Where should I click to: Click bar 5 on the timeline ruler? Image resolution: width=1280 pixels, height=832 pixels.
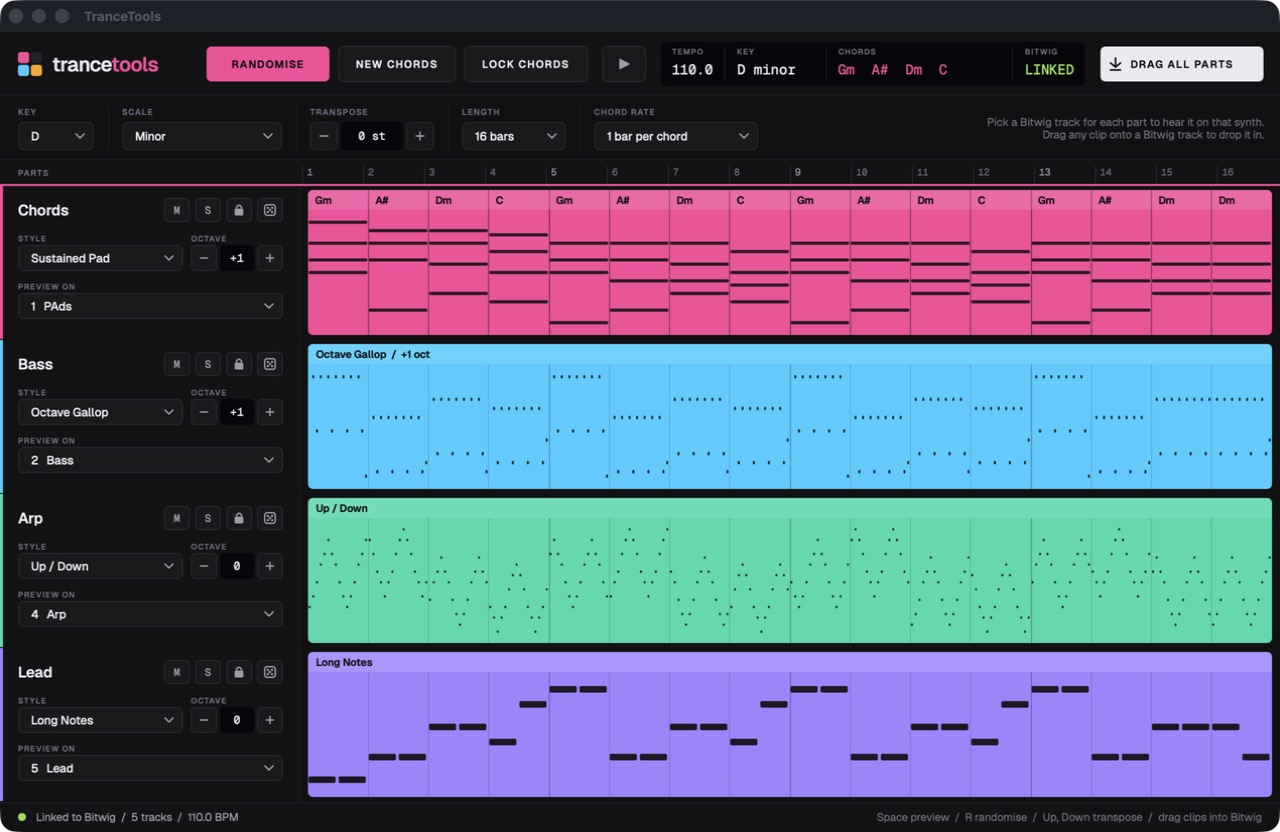click(553, 173)
